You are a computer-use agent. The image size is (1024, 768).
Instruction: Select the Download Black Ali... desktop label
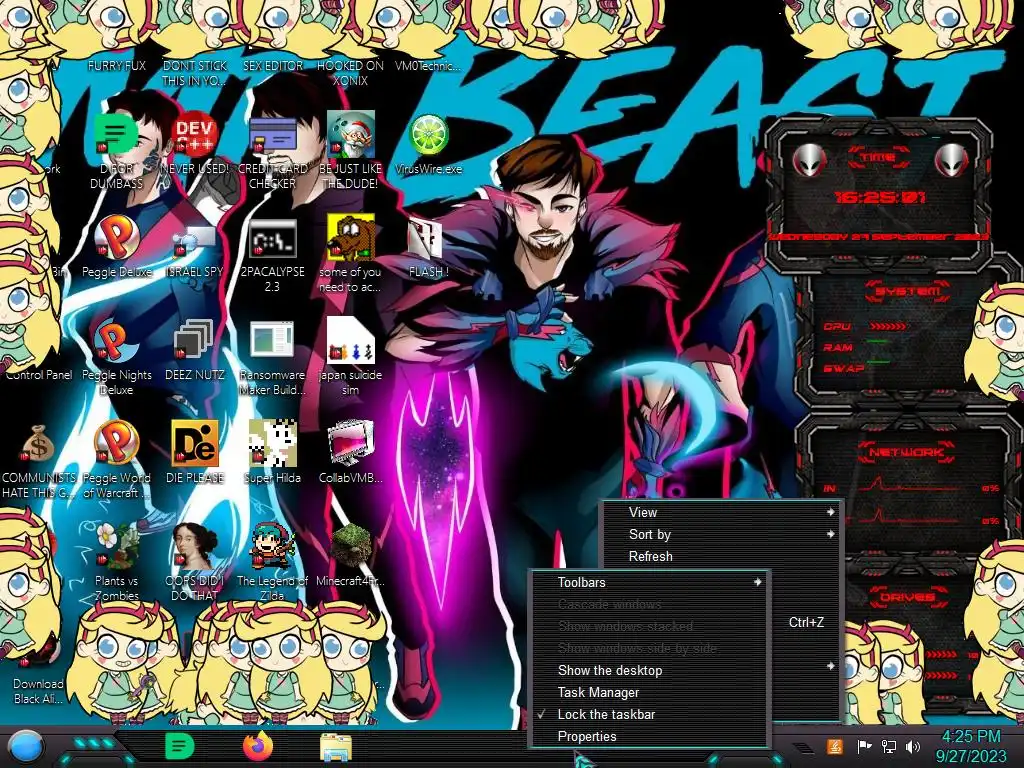[39, 691]
